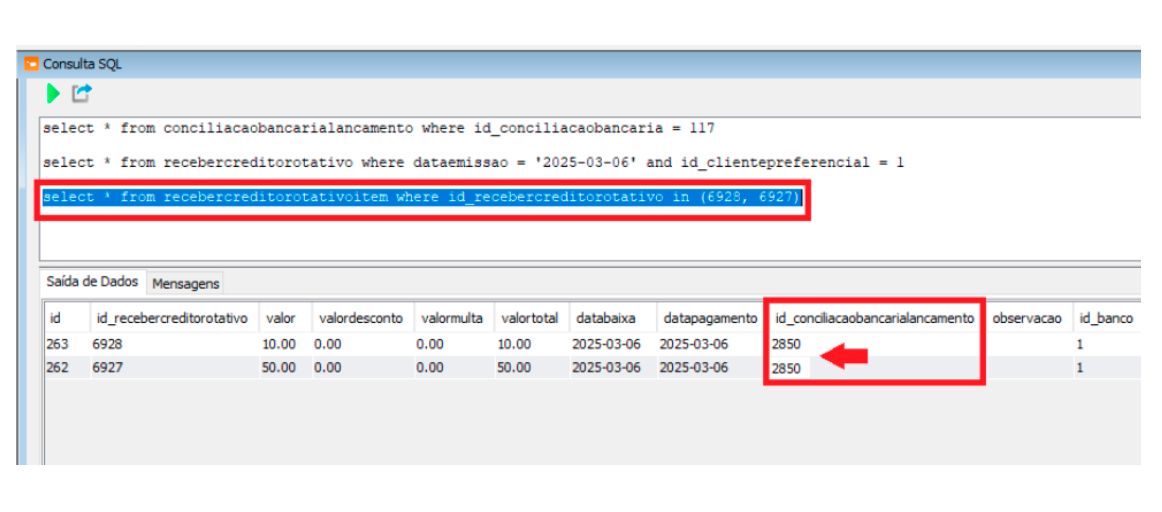The image size is (1162, 512).
Task: Click the valormulta column header
Action: 454,318
